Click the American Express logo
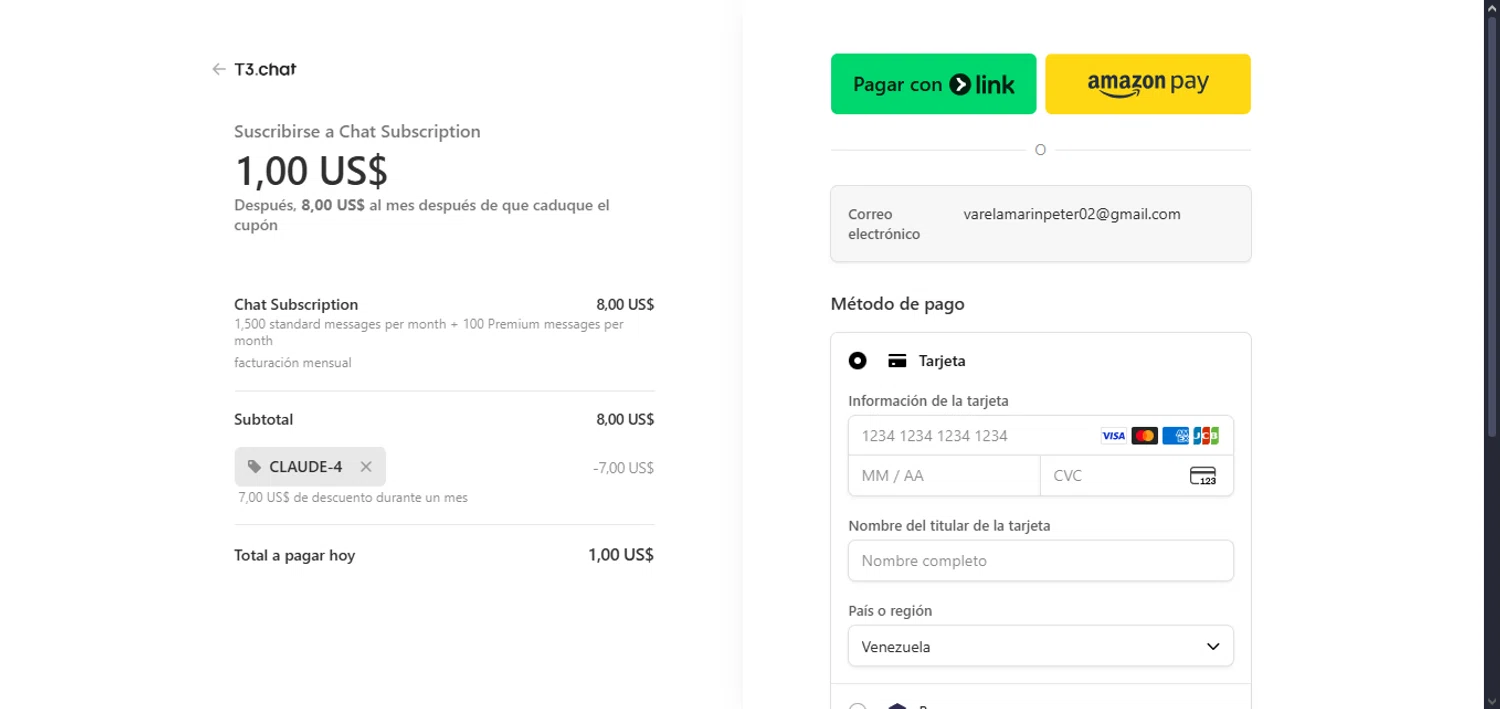This screenshot has width=1500, height=709. click(1175, 436)
